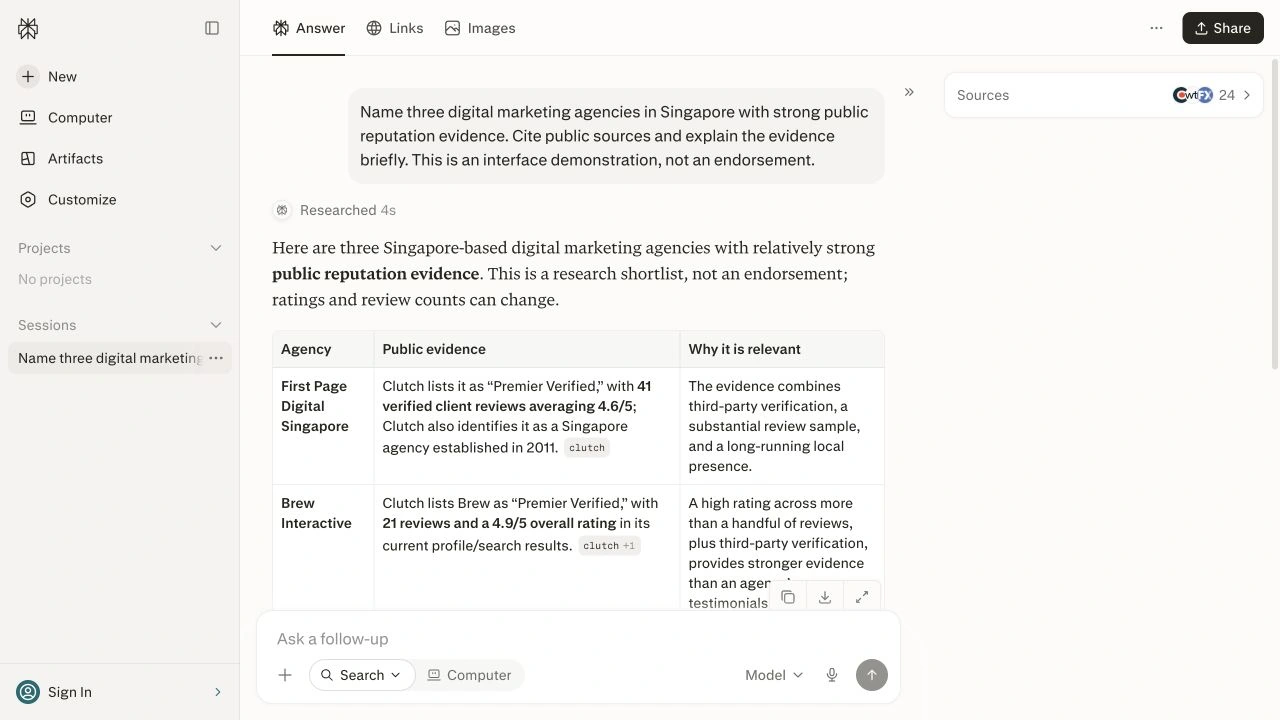Collapse the Projects section chevron
Image resolution: width=1280 pixels, height=720 pixels.
(216, 248)
